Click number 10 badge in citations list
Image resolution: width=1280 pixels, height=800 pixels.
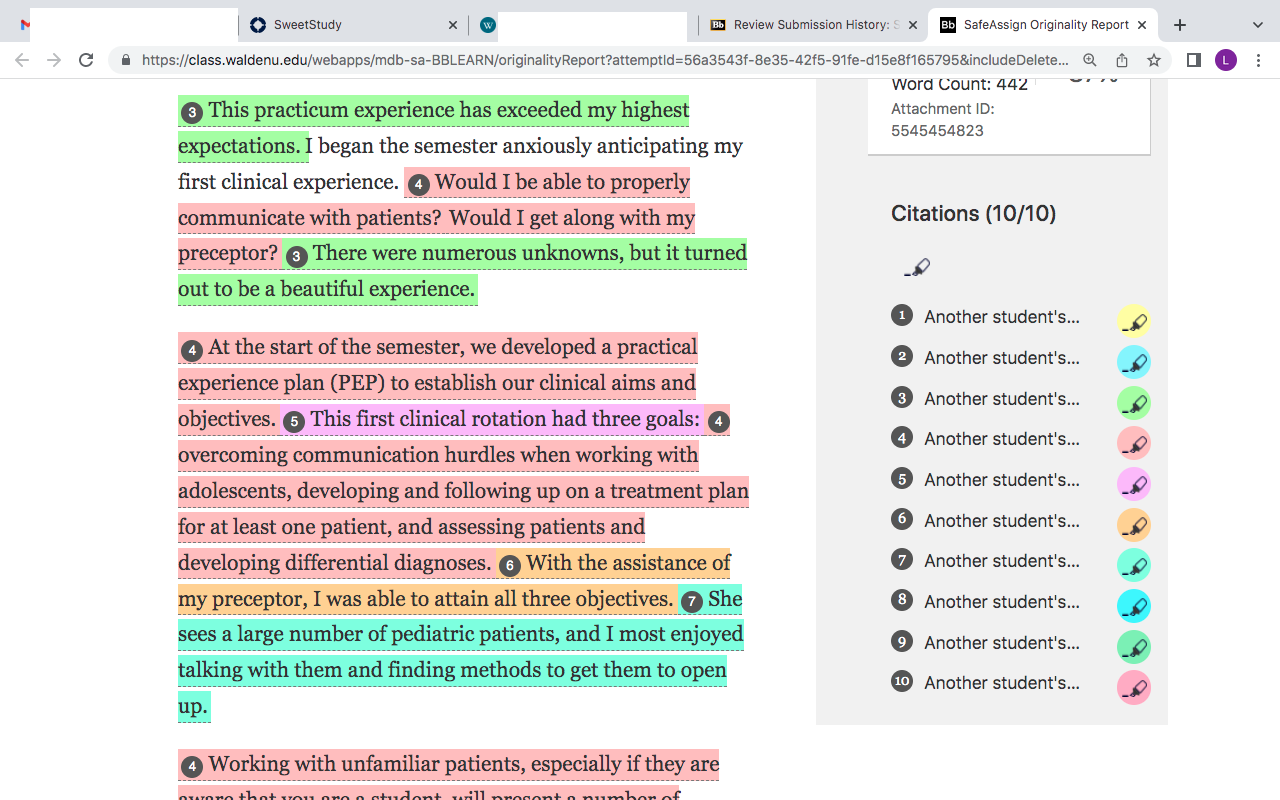click(902, 682)
